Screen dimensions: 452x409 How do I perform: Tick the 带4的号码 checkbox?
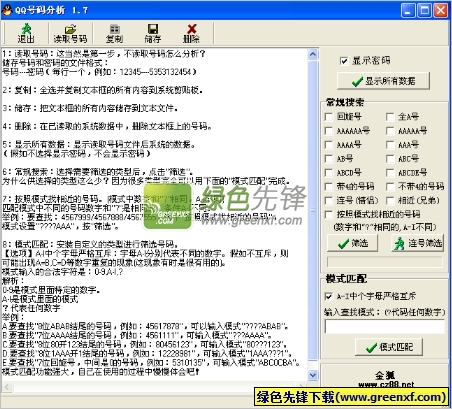pos(329,186)
